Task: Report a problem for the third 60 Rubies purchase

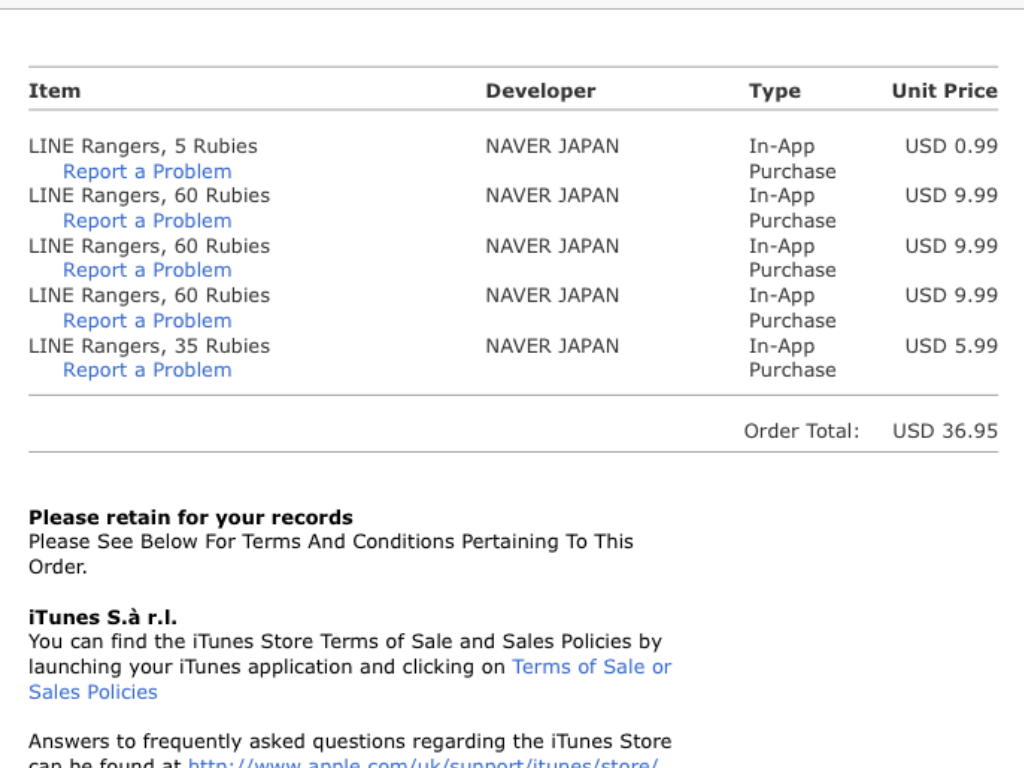Action: pyautogui.click(x=147, y=320)
